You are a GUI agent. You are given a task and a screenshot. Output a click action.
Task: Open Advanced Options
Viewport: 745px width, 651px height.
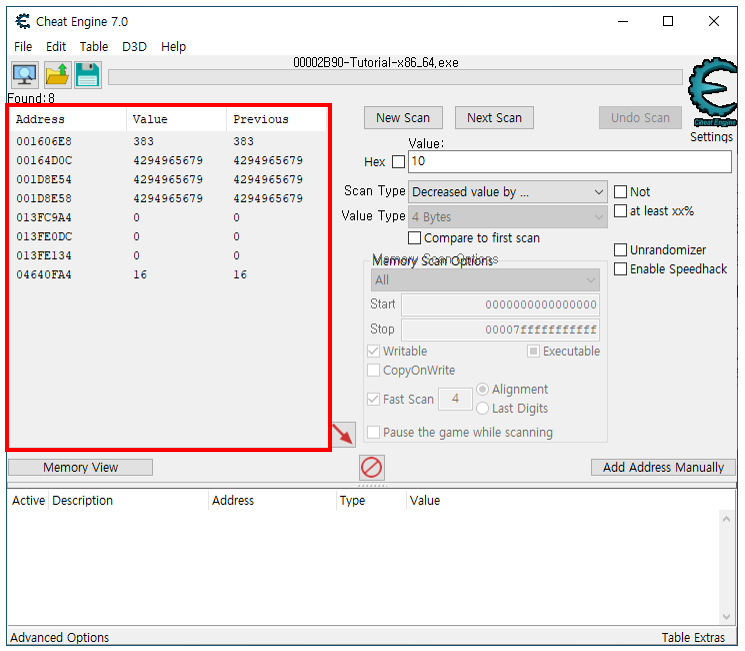[x=59, y=637]
